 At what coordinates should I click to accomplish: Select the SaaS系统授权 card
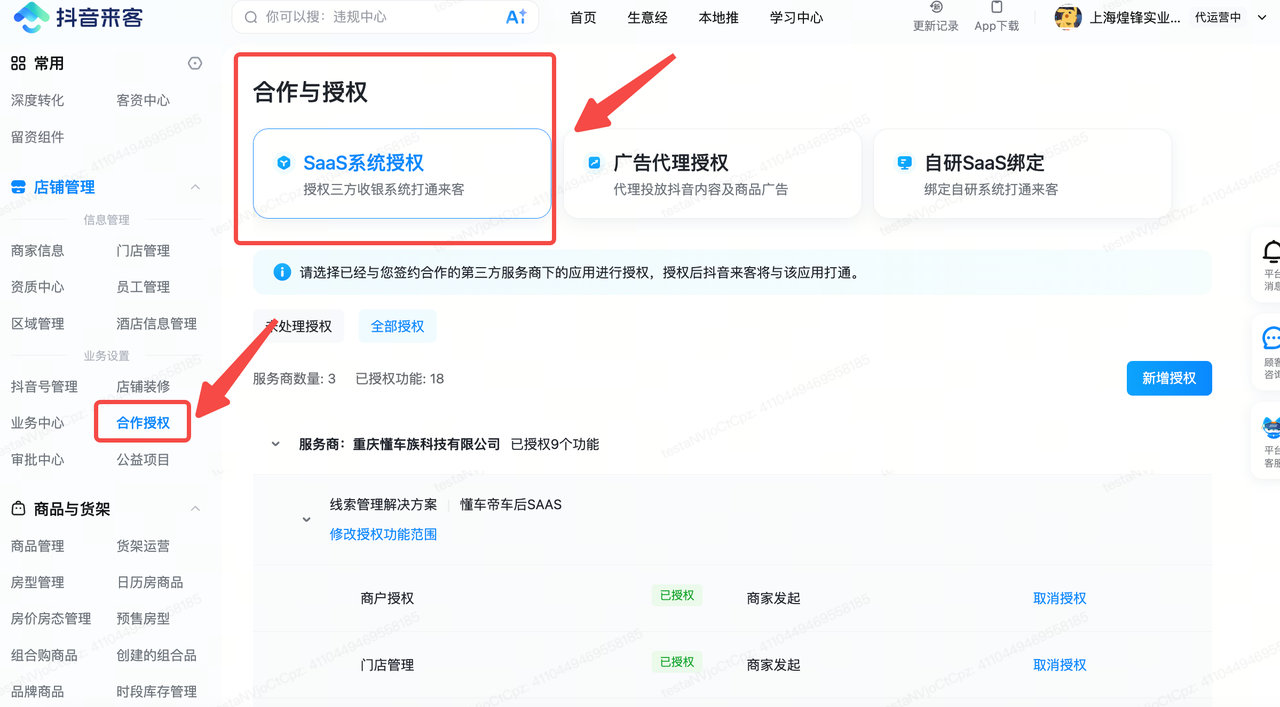point(402,173)
